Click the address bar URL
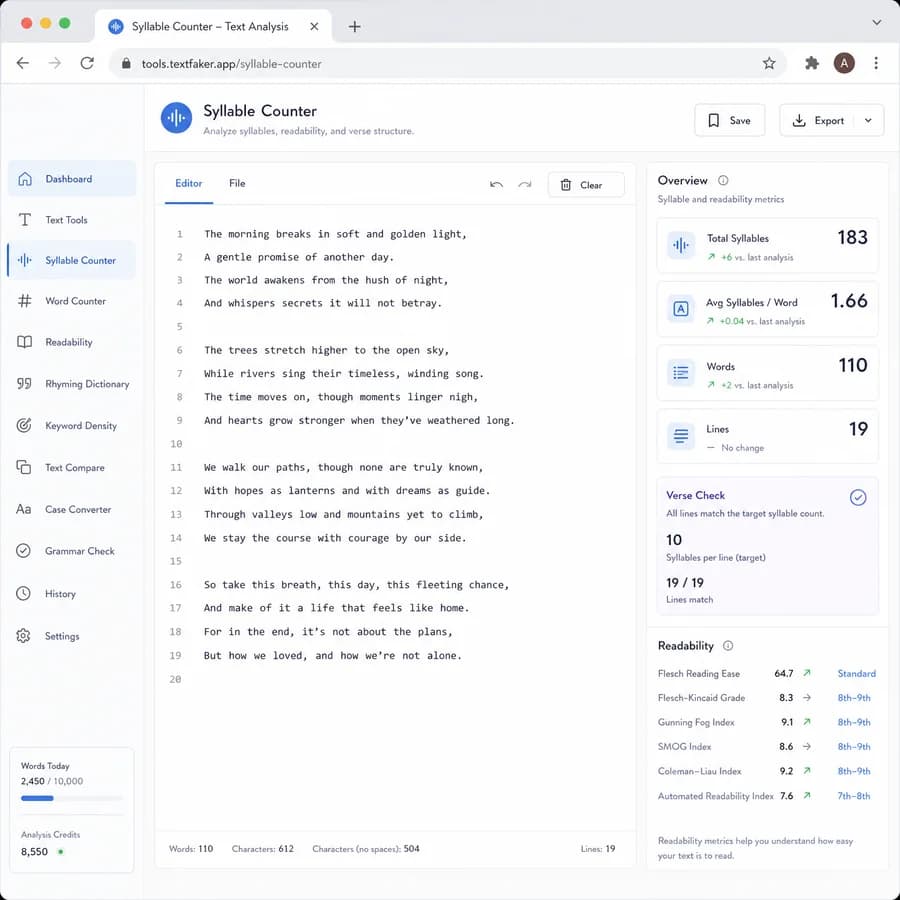 coord(231,64)
